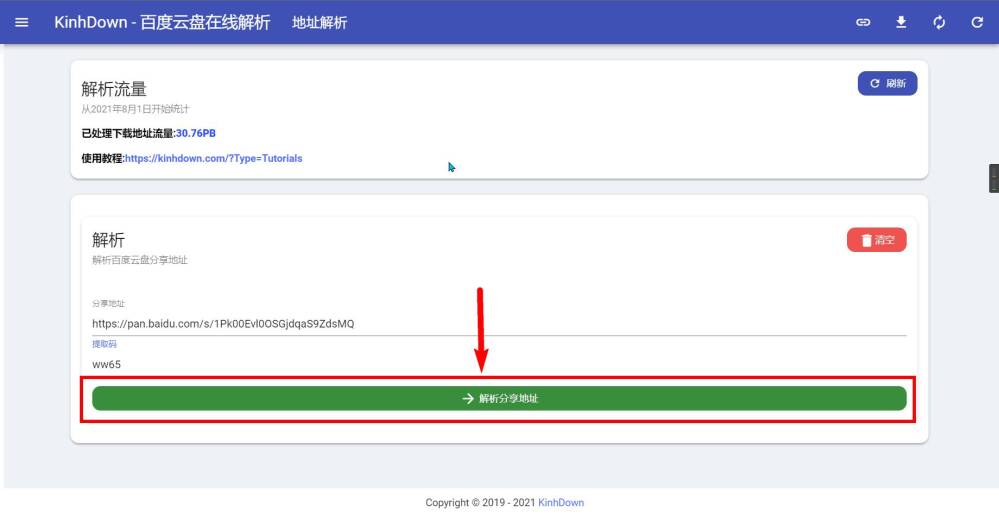The height and width of the screenshot is (517, 999).
Task: Click the green 解析分享地址 button
Action: tap(499, 398)
